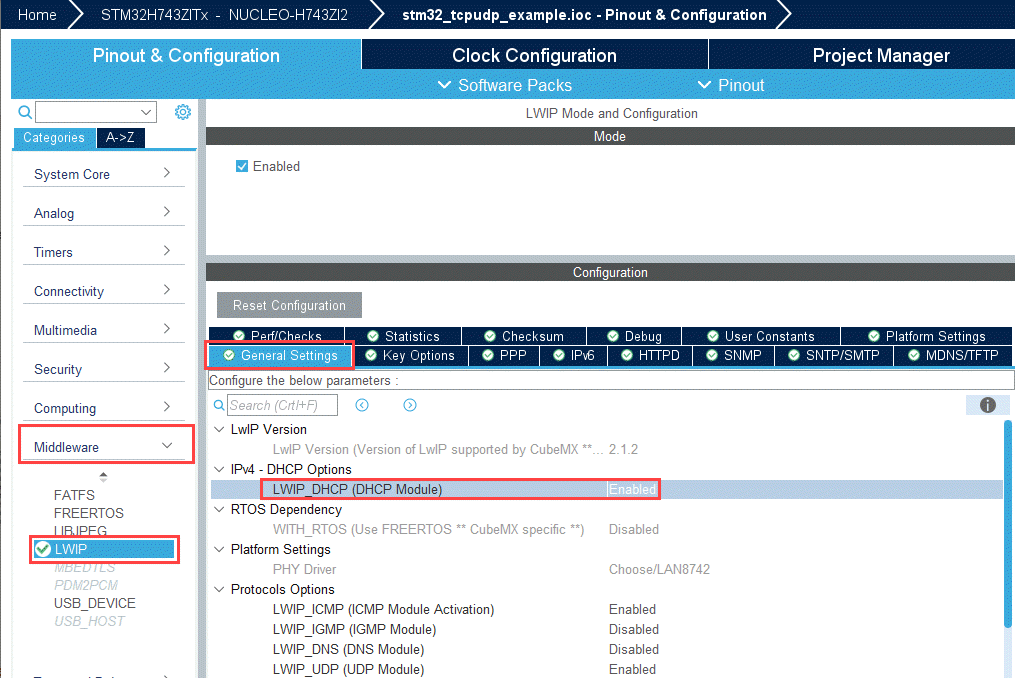Select LWIP middleware item
This screenshot has height=678, width=1015.
[x=105, y=549]
